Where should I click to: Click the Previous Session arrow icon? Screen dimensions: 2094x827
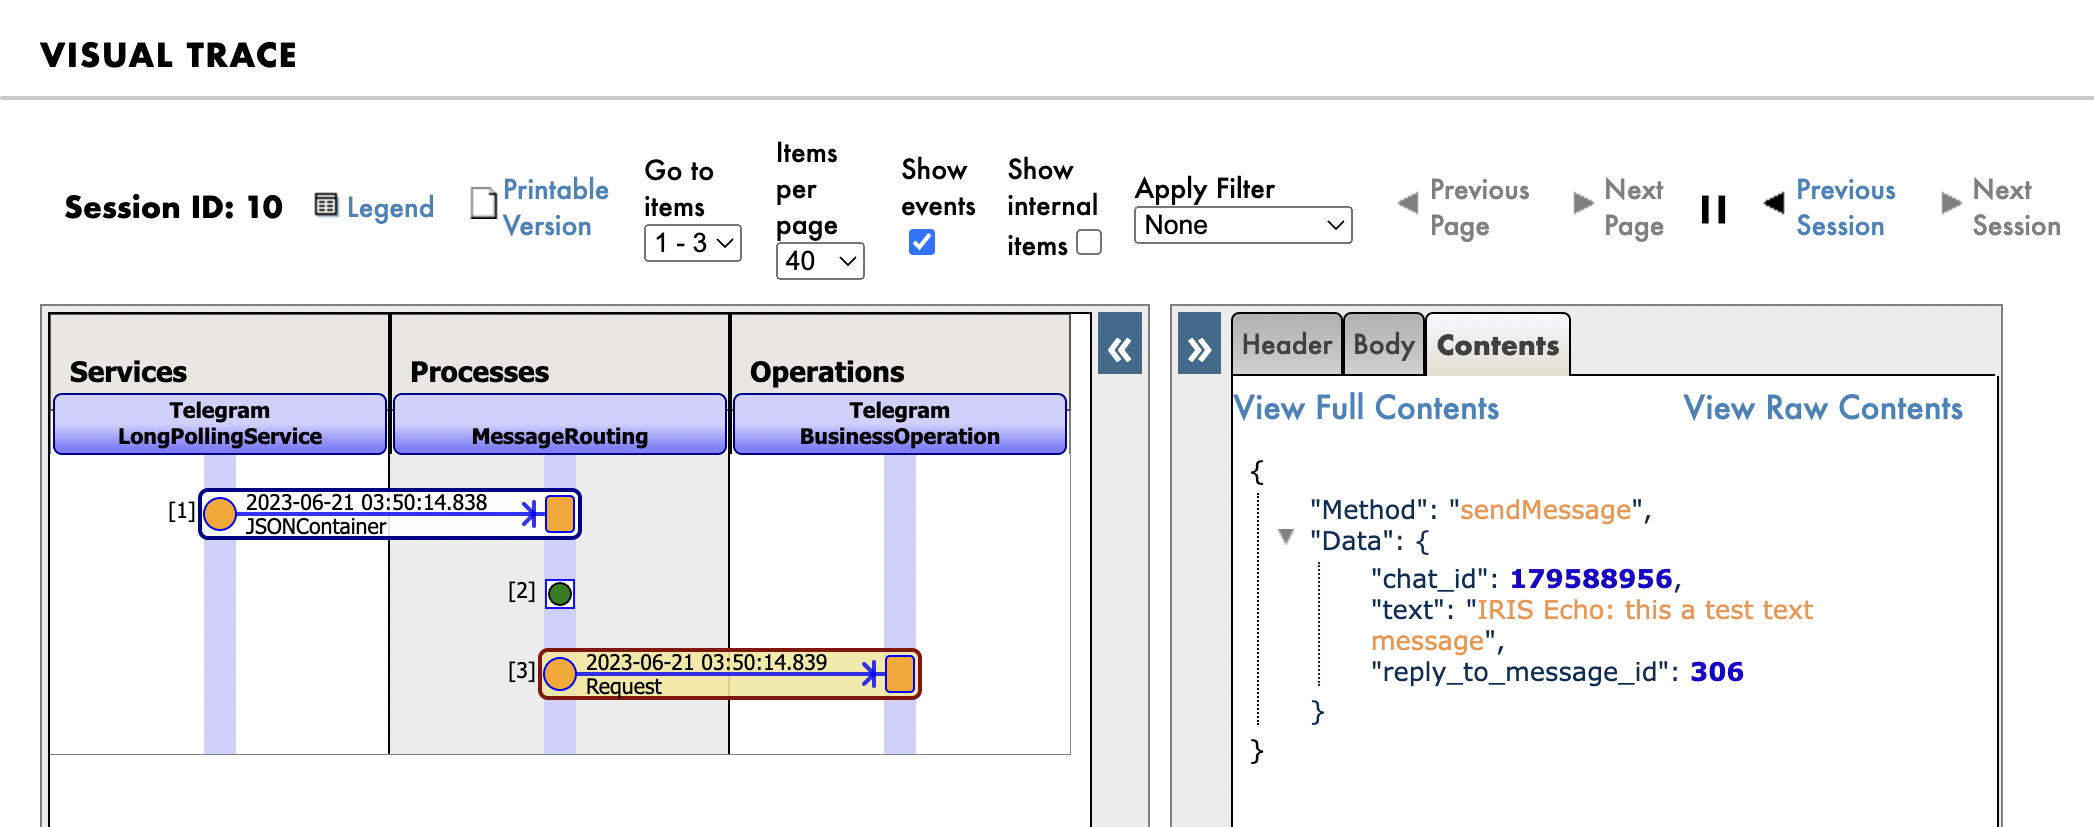[x=1774, y=203]
